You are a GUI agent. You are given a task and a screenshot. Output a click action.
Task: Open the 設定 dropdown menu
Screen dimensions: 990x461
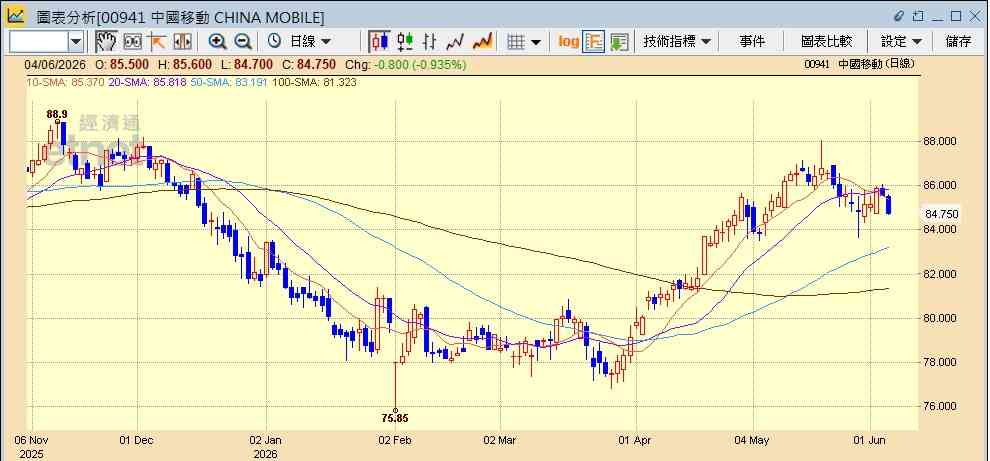(x=901, y=42)
